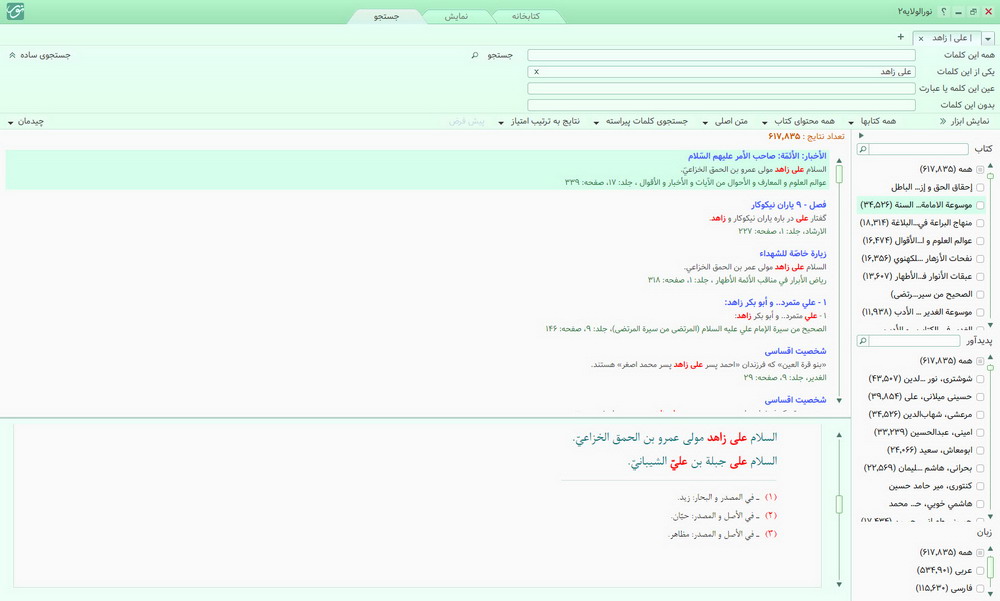Click the text preview scrollbar thumb
Screen dimensions: 1000x601
(839, 504)
